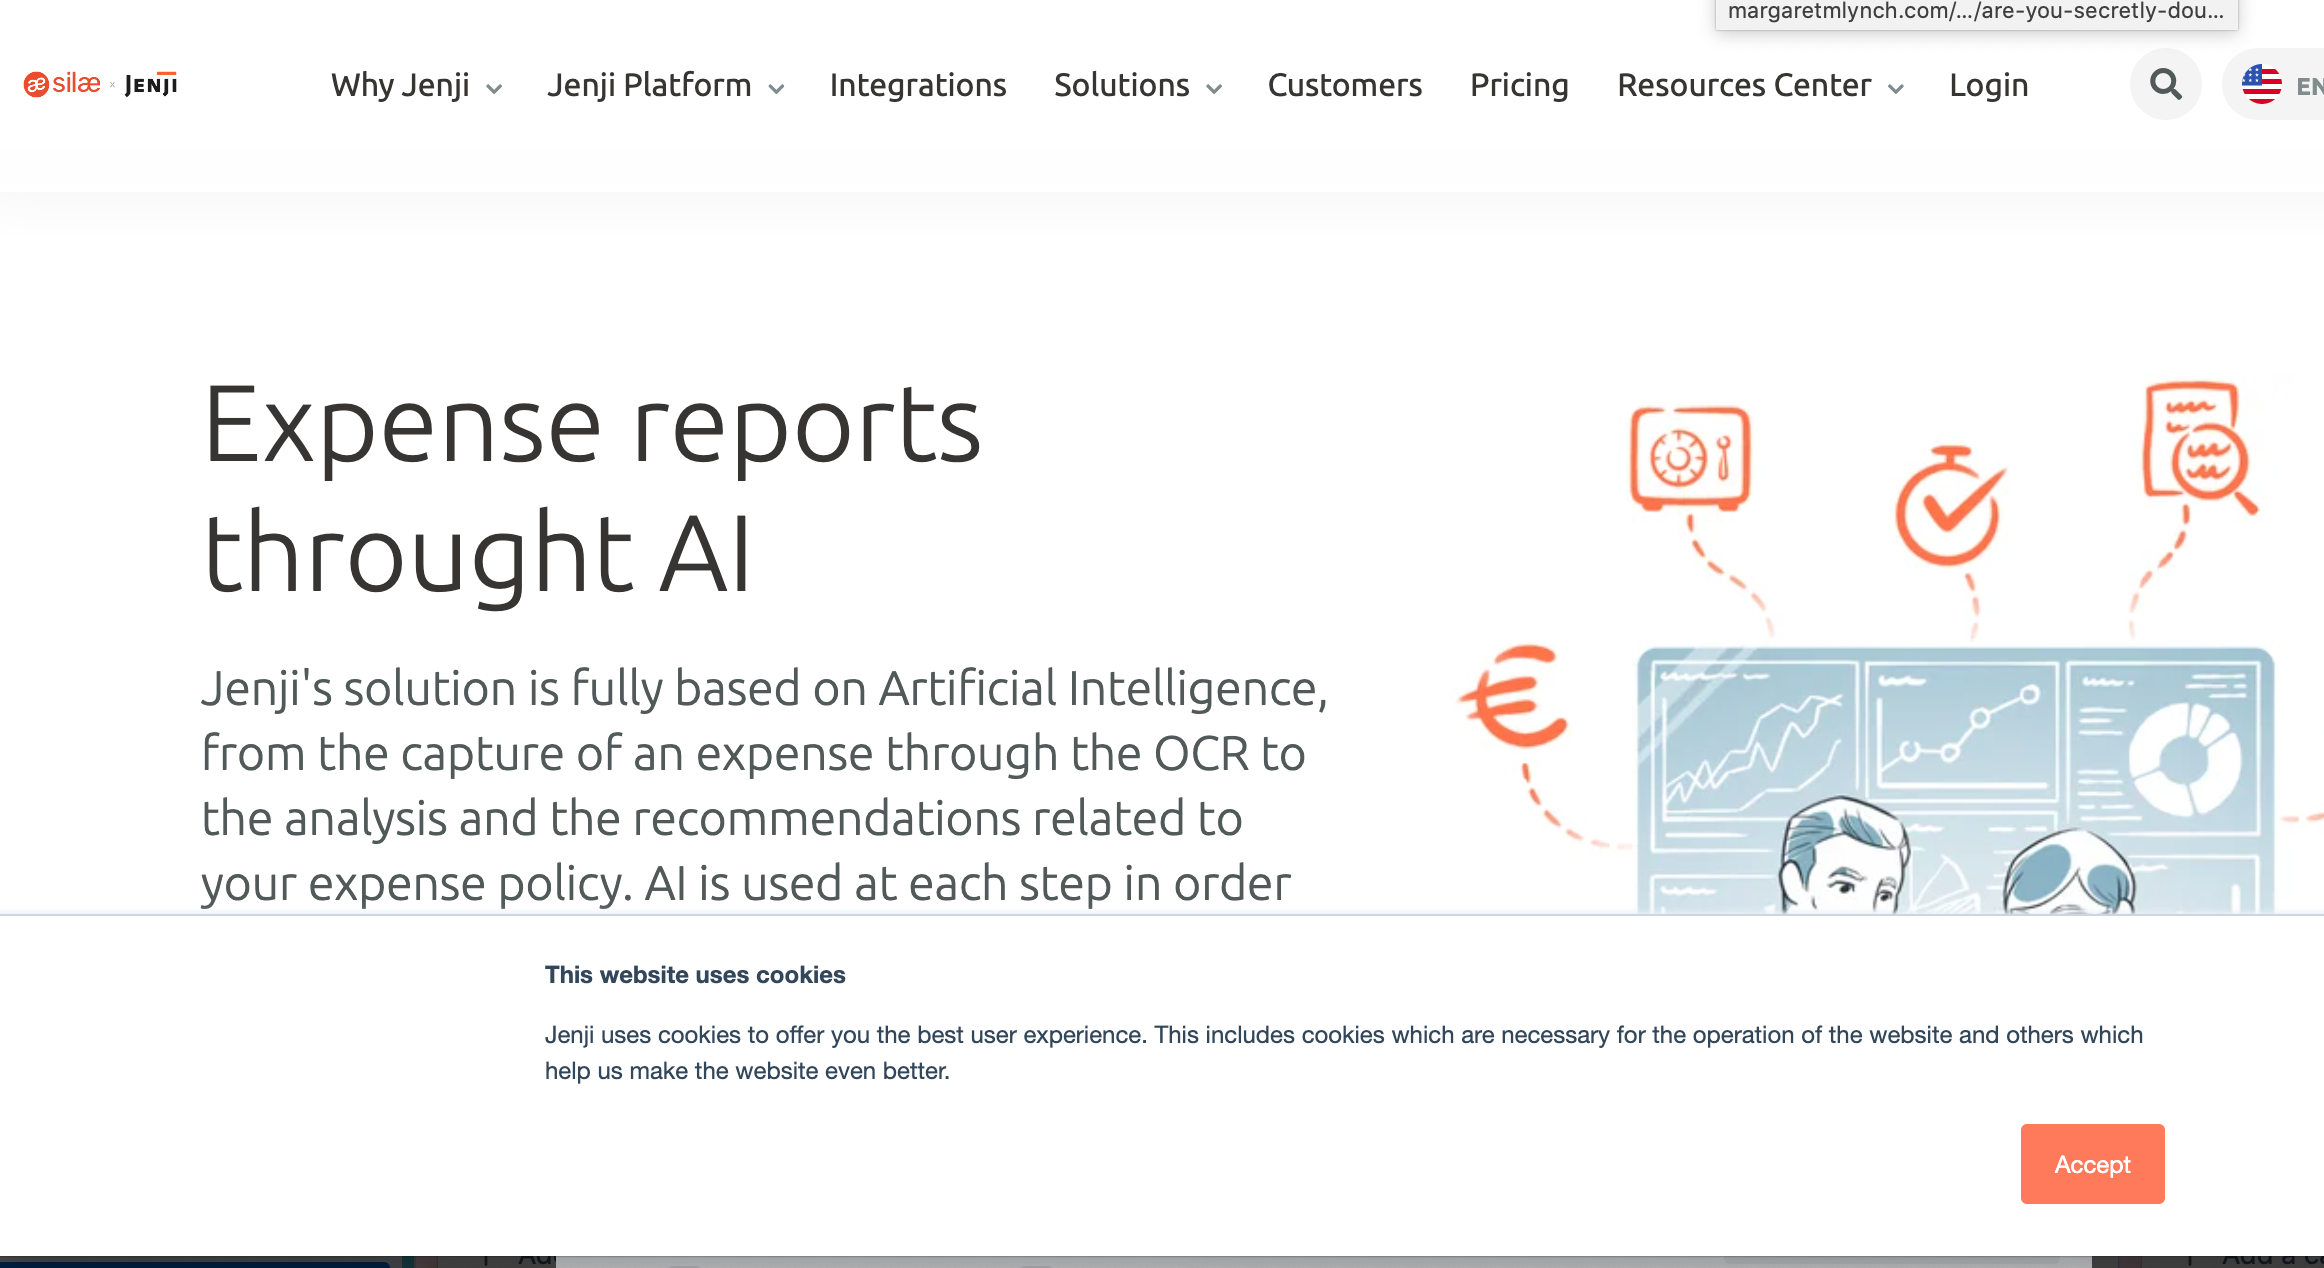Click the orange euro symbol illustration
This screenshot has width=2324, height=1268.
coord(1514,696)
